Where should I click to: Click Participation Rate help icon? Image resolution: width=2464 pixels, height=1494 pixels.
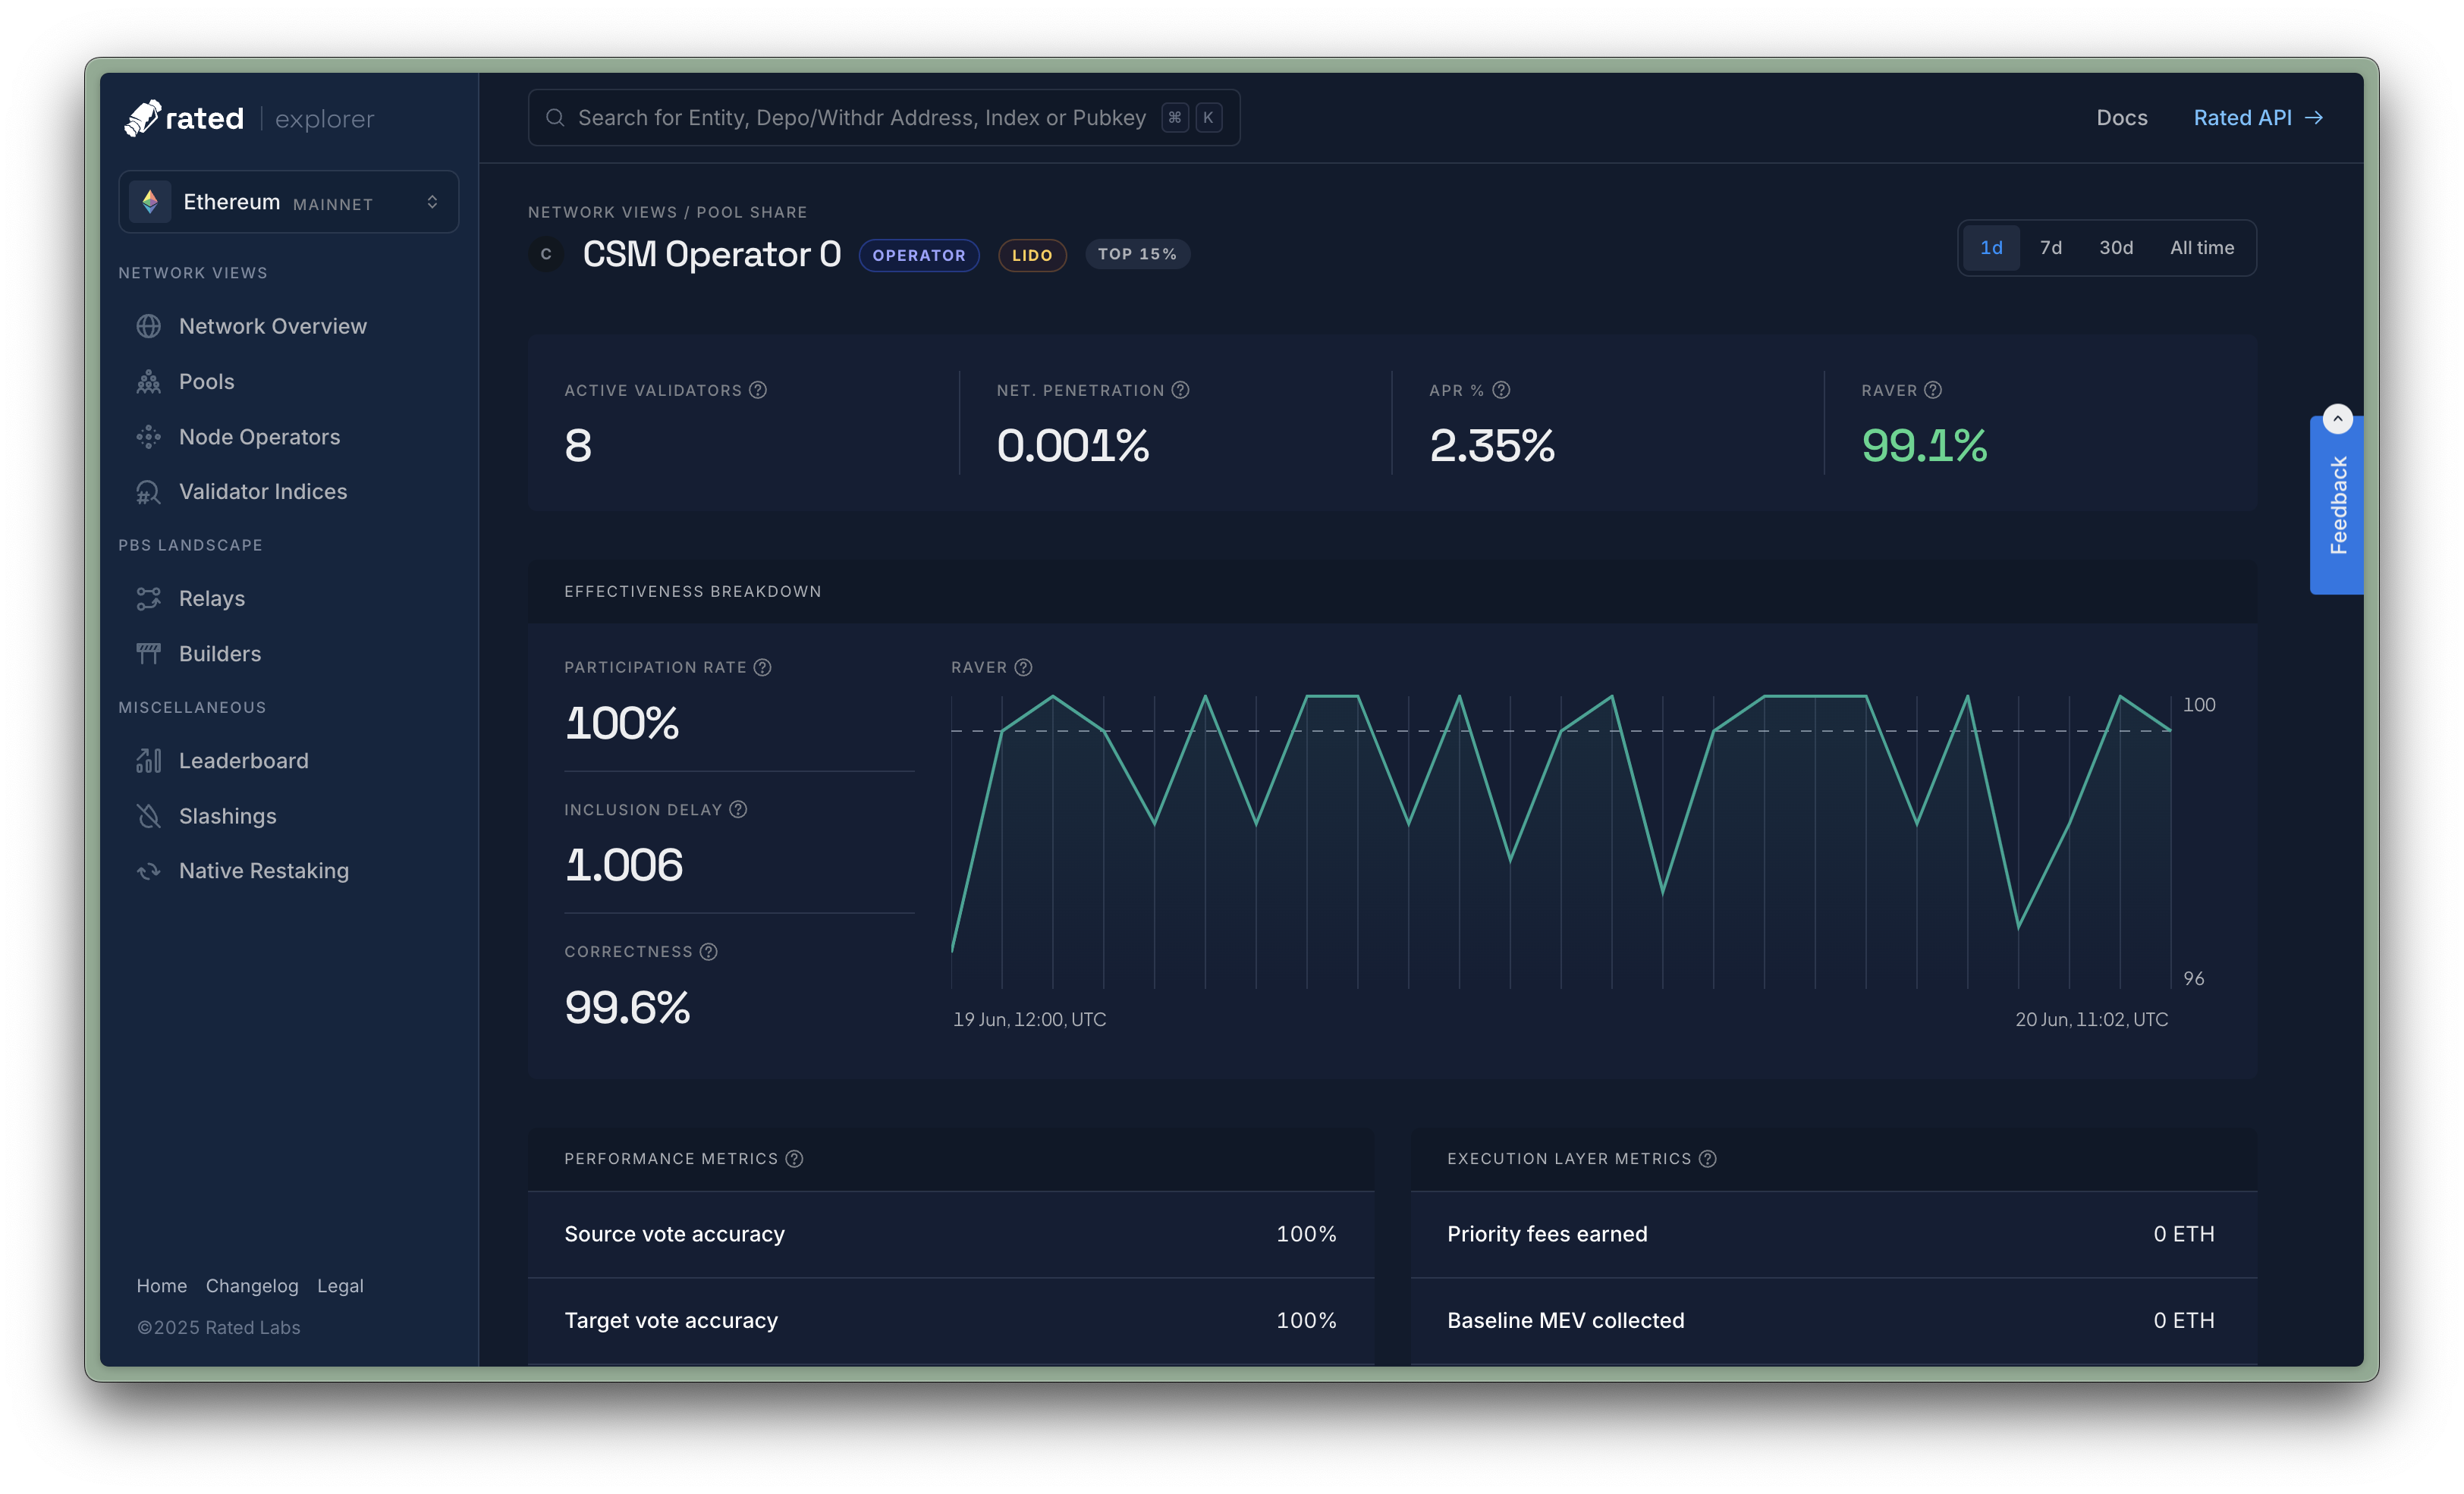coord(763,667)
